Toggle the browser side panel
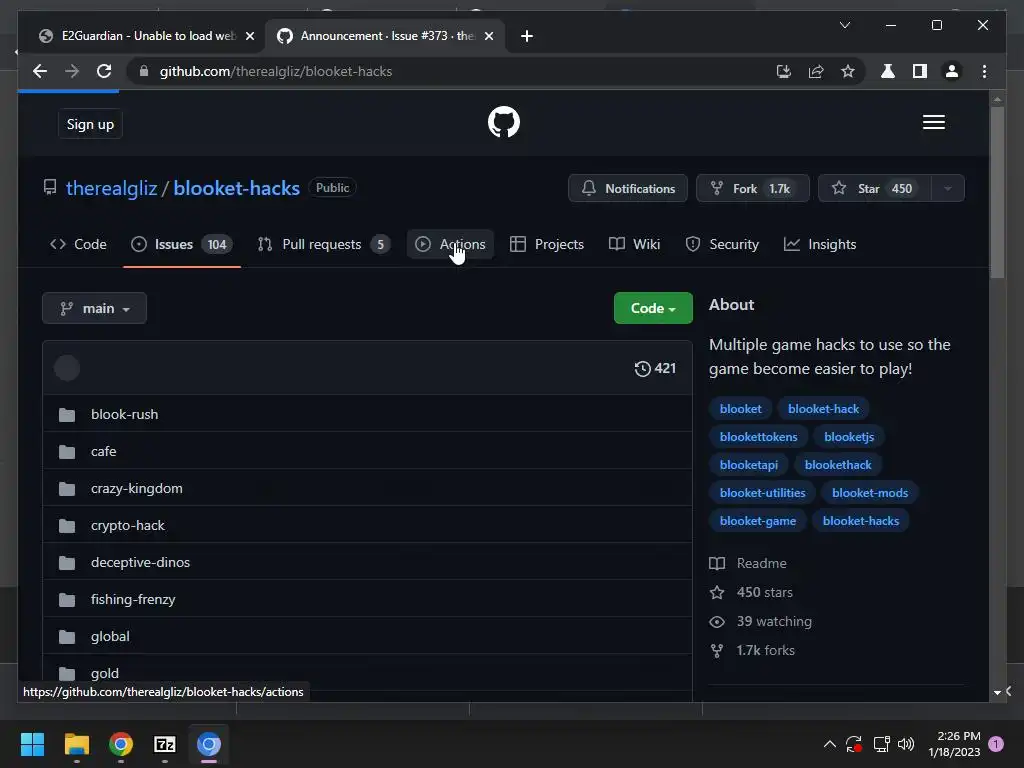The image size is (1024, 768). pyautogui.click(x=920, y=71)
